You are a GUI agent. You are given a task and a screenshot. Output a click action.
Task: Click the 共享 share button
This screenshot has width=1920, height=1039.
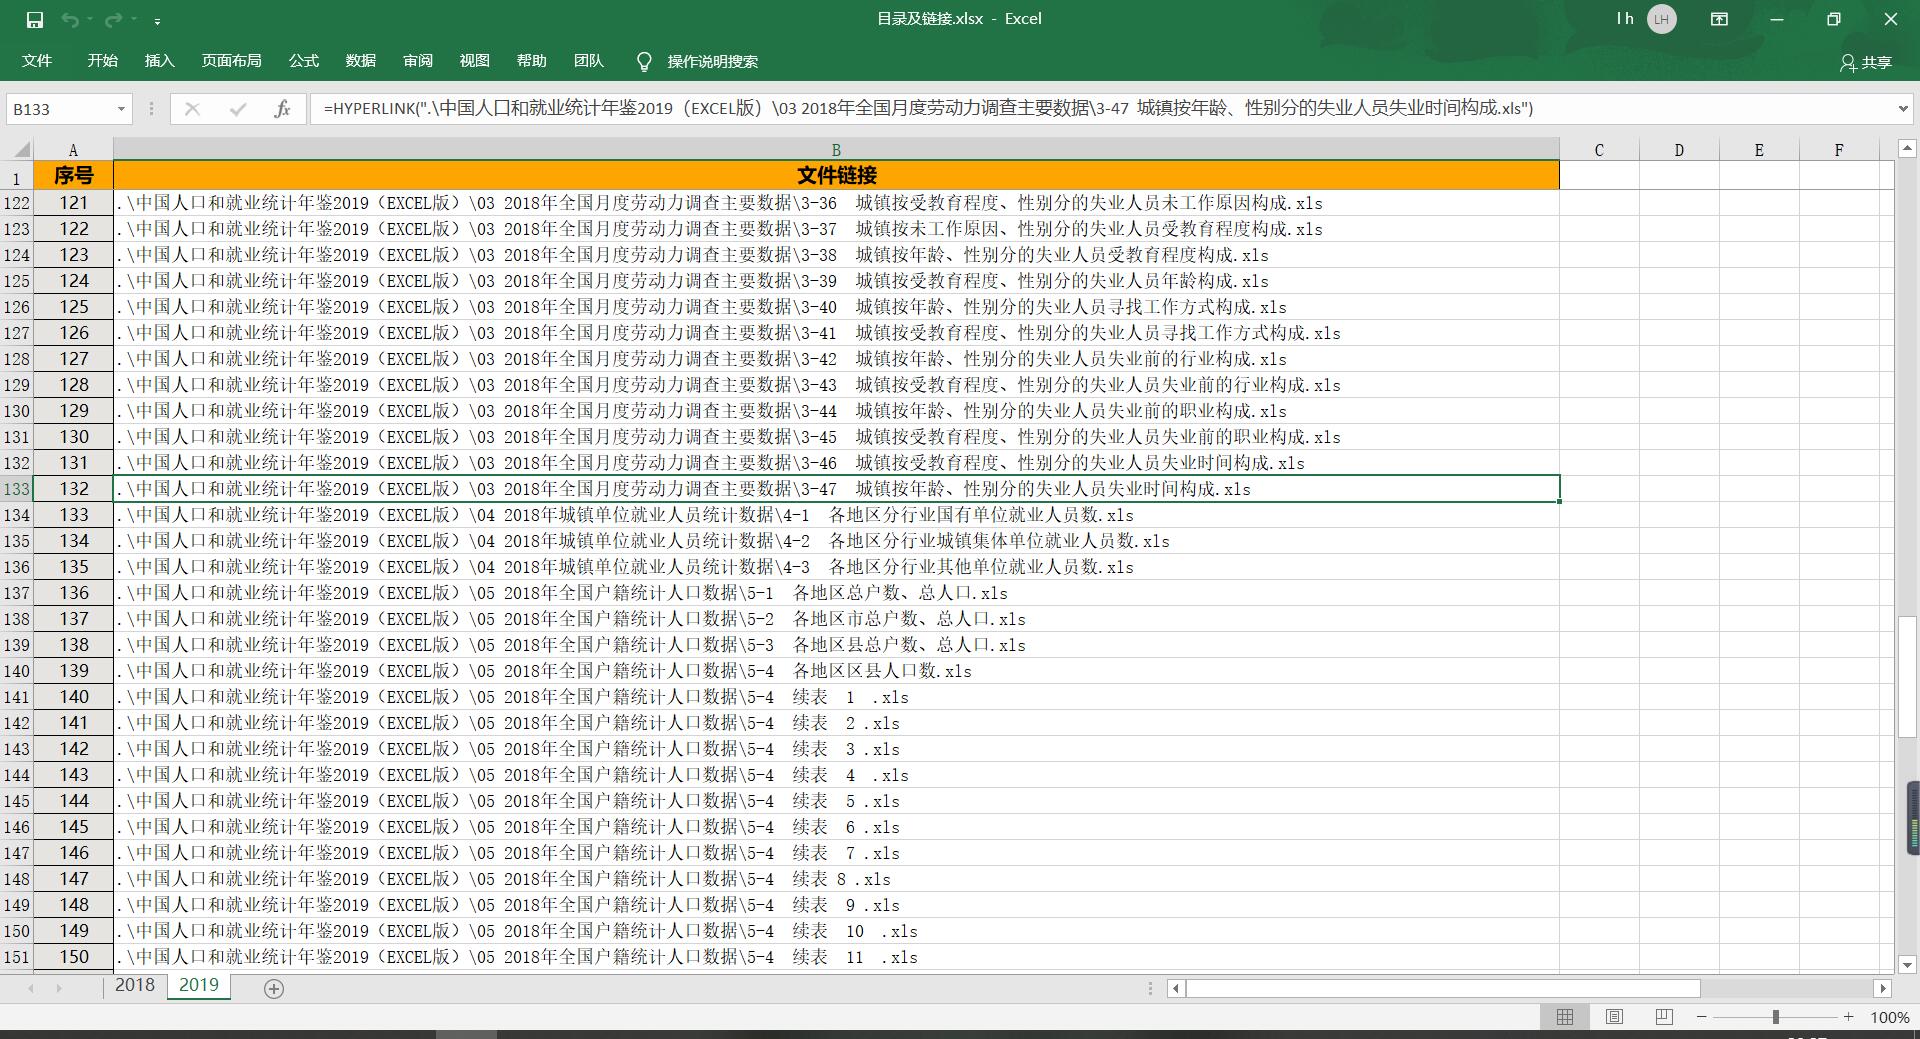(x=1866, y=62)
